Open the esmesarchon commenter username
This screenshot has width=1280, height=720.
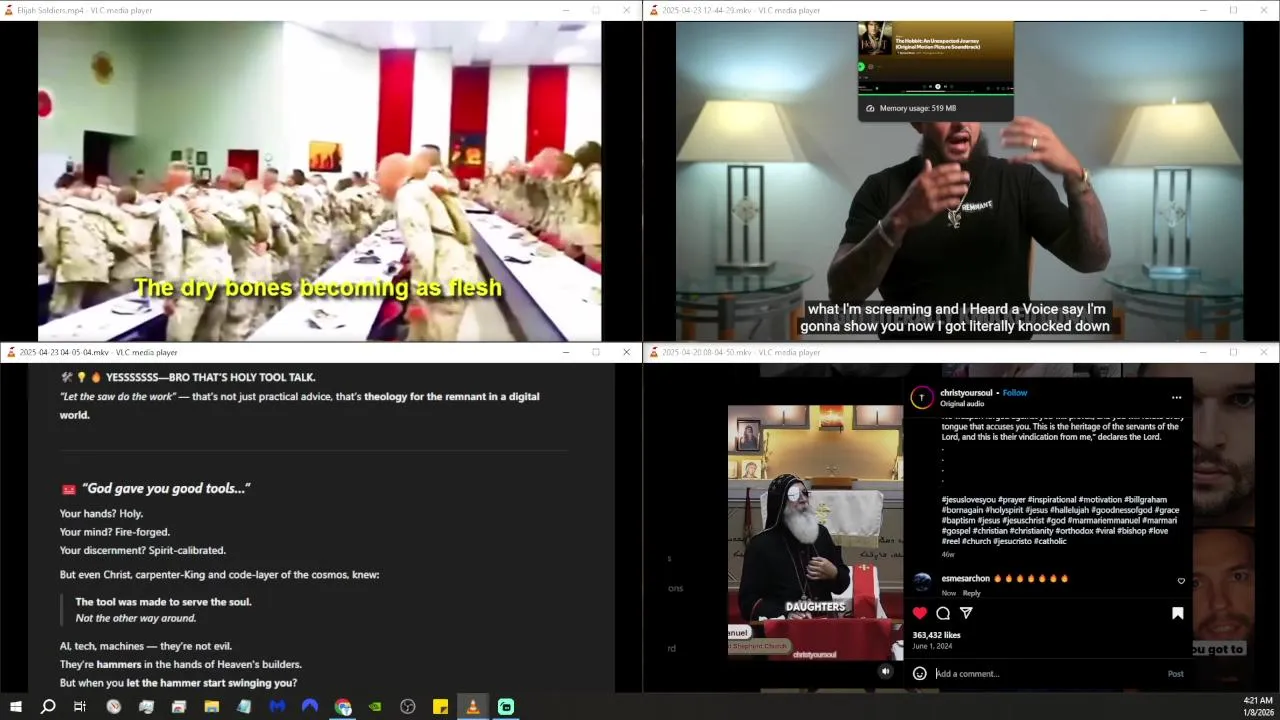(x=965, y=578)
